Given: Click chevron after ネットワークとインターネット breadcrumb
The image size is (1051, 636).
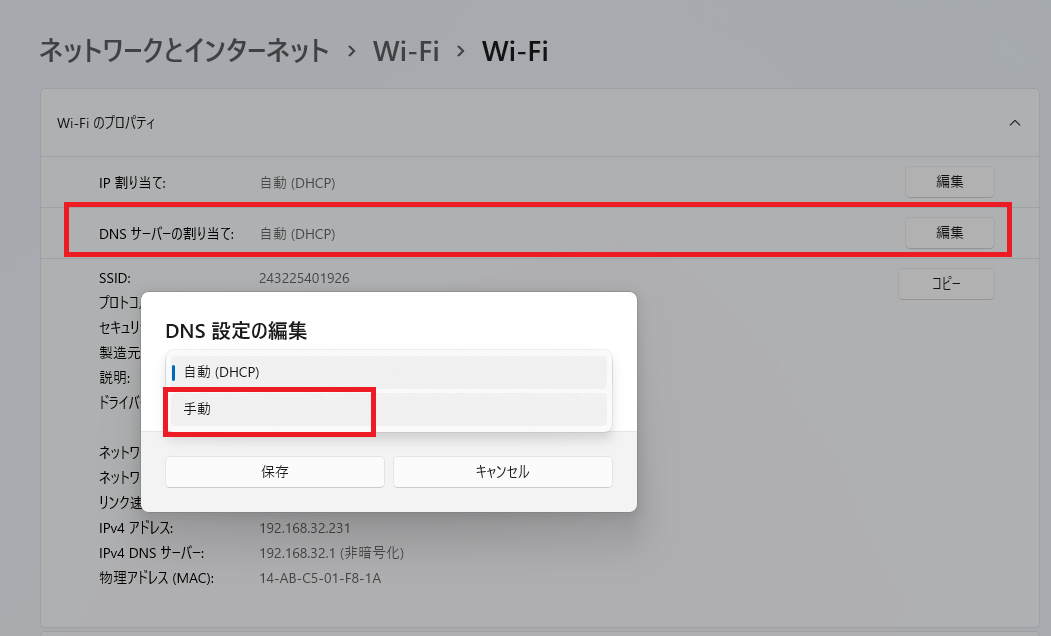Looking at the screenshot, I should tap(351, 52).
